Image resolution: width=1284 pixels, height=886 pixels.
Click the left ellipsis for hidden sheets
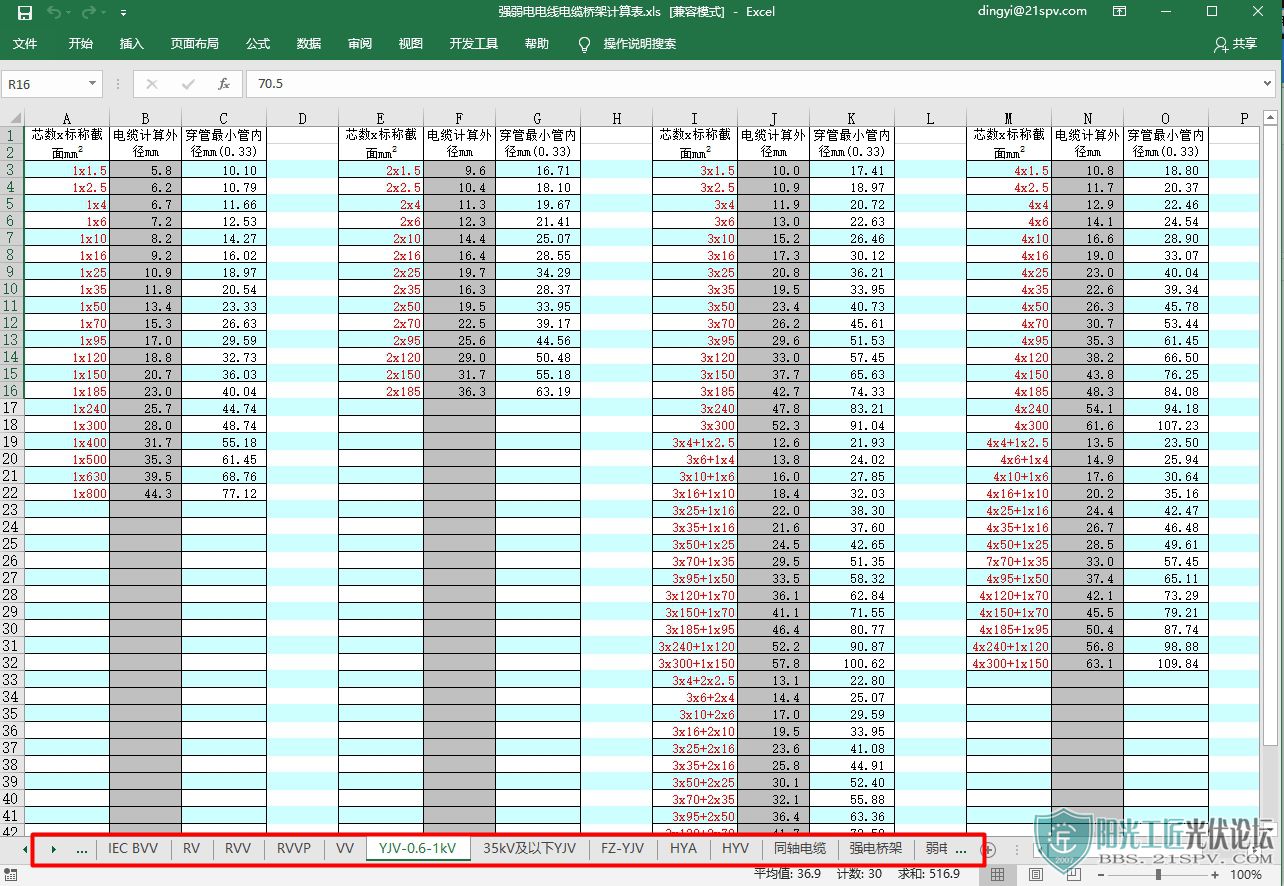click(82, 849)
